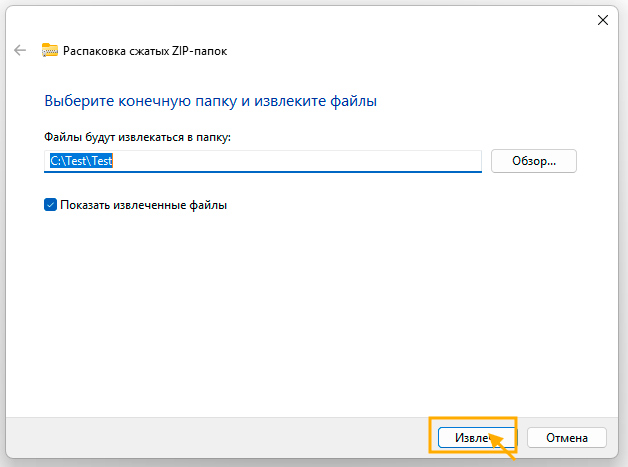Click inside the destination folder path field
Screen dimensions: 628x467
tap(263, 161)
